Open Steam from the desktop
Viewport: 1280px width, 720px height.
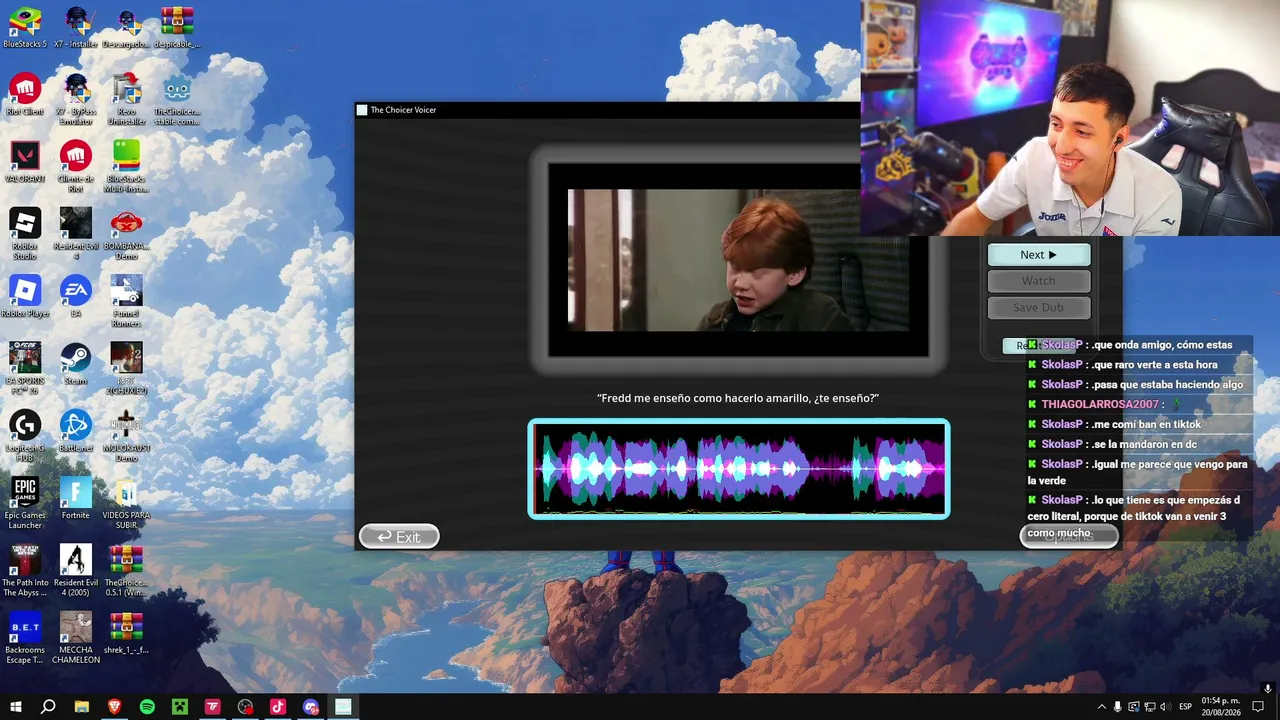[x=76, y=364]
